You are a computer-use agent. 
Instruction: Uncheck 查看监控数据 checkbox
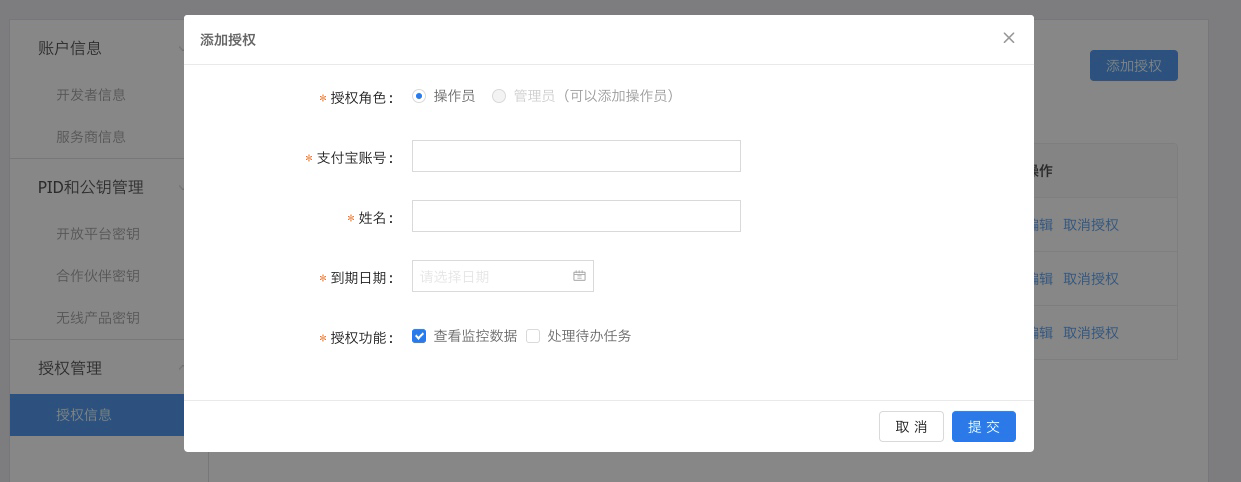coord(419,336)
